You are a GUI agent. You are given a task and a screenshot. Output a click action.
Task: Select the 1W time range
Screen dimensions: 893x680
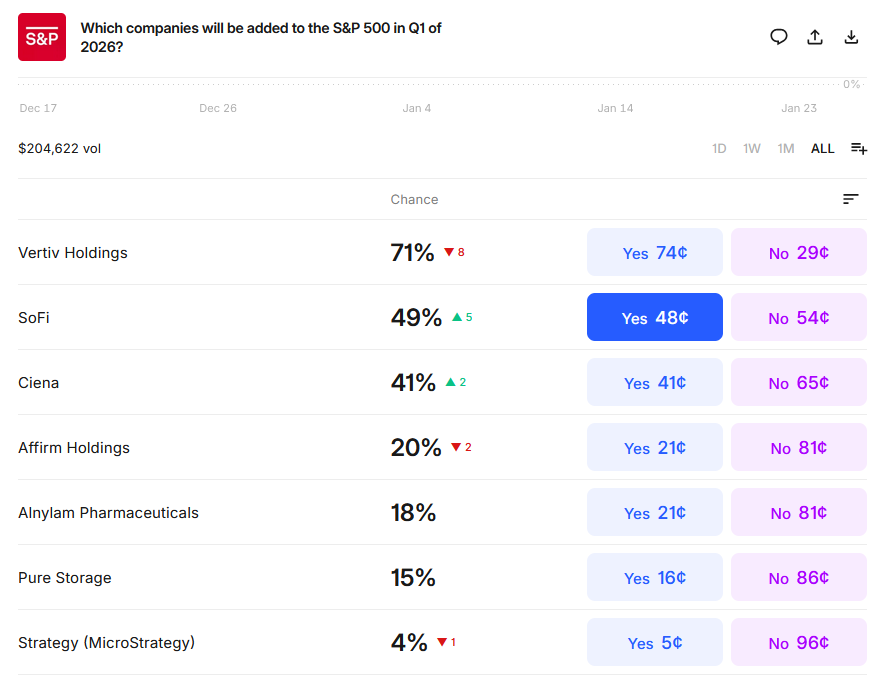coord(752,149)
